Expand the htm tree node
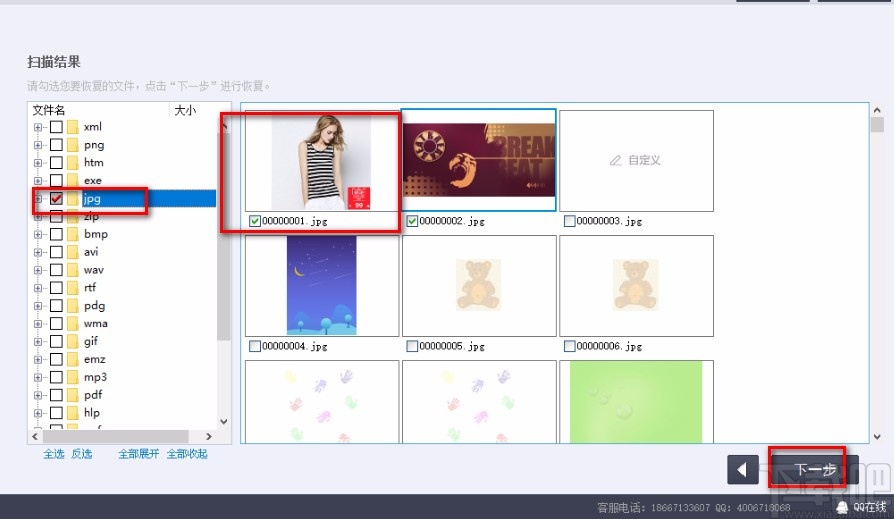The image size is (894, 519). click(x=38, y=163)
